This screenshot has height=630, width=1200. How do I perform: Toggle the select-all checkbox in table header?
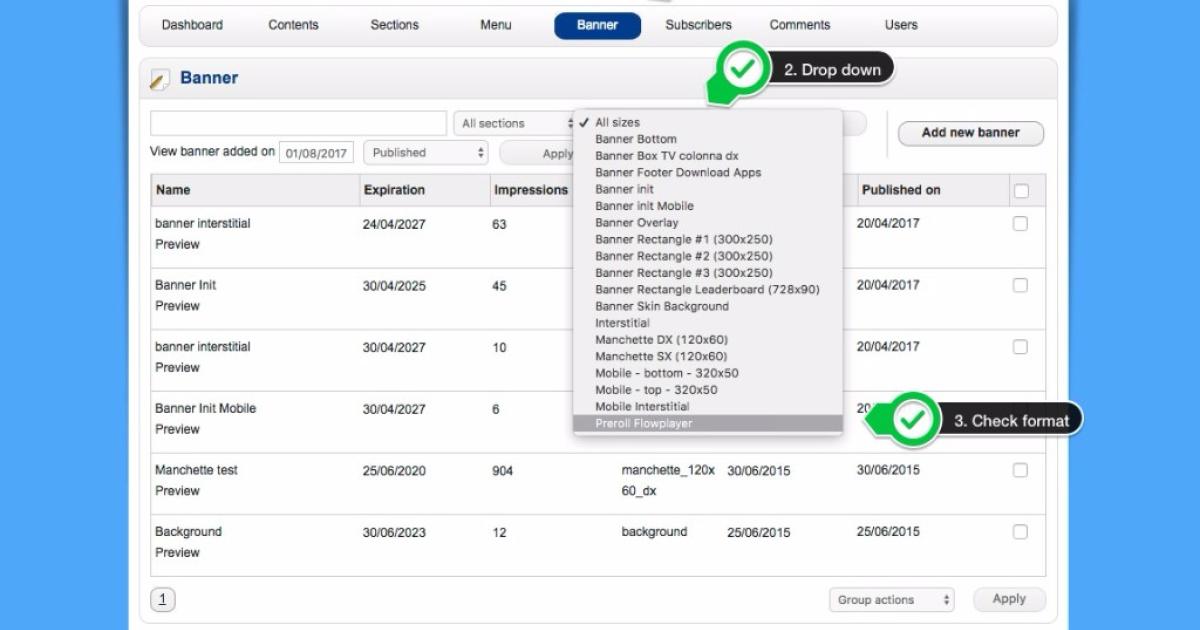pyautogui.click(x=1021, y=191)
